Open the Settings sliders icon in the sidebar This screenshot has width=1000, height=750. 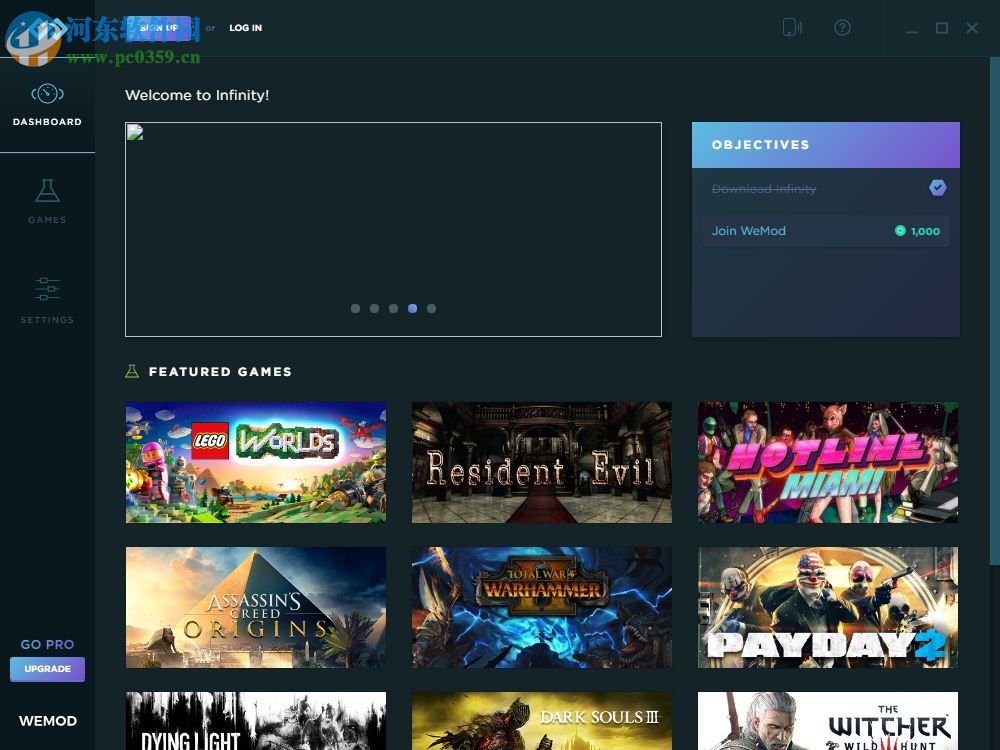click(x=47, y=289)
